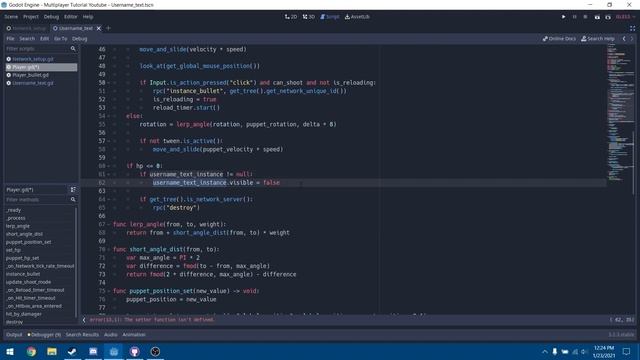Jump to lerp_angle method
The height and width of the screenshot is (360, 640).
click(18, 226)
